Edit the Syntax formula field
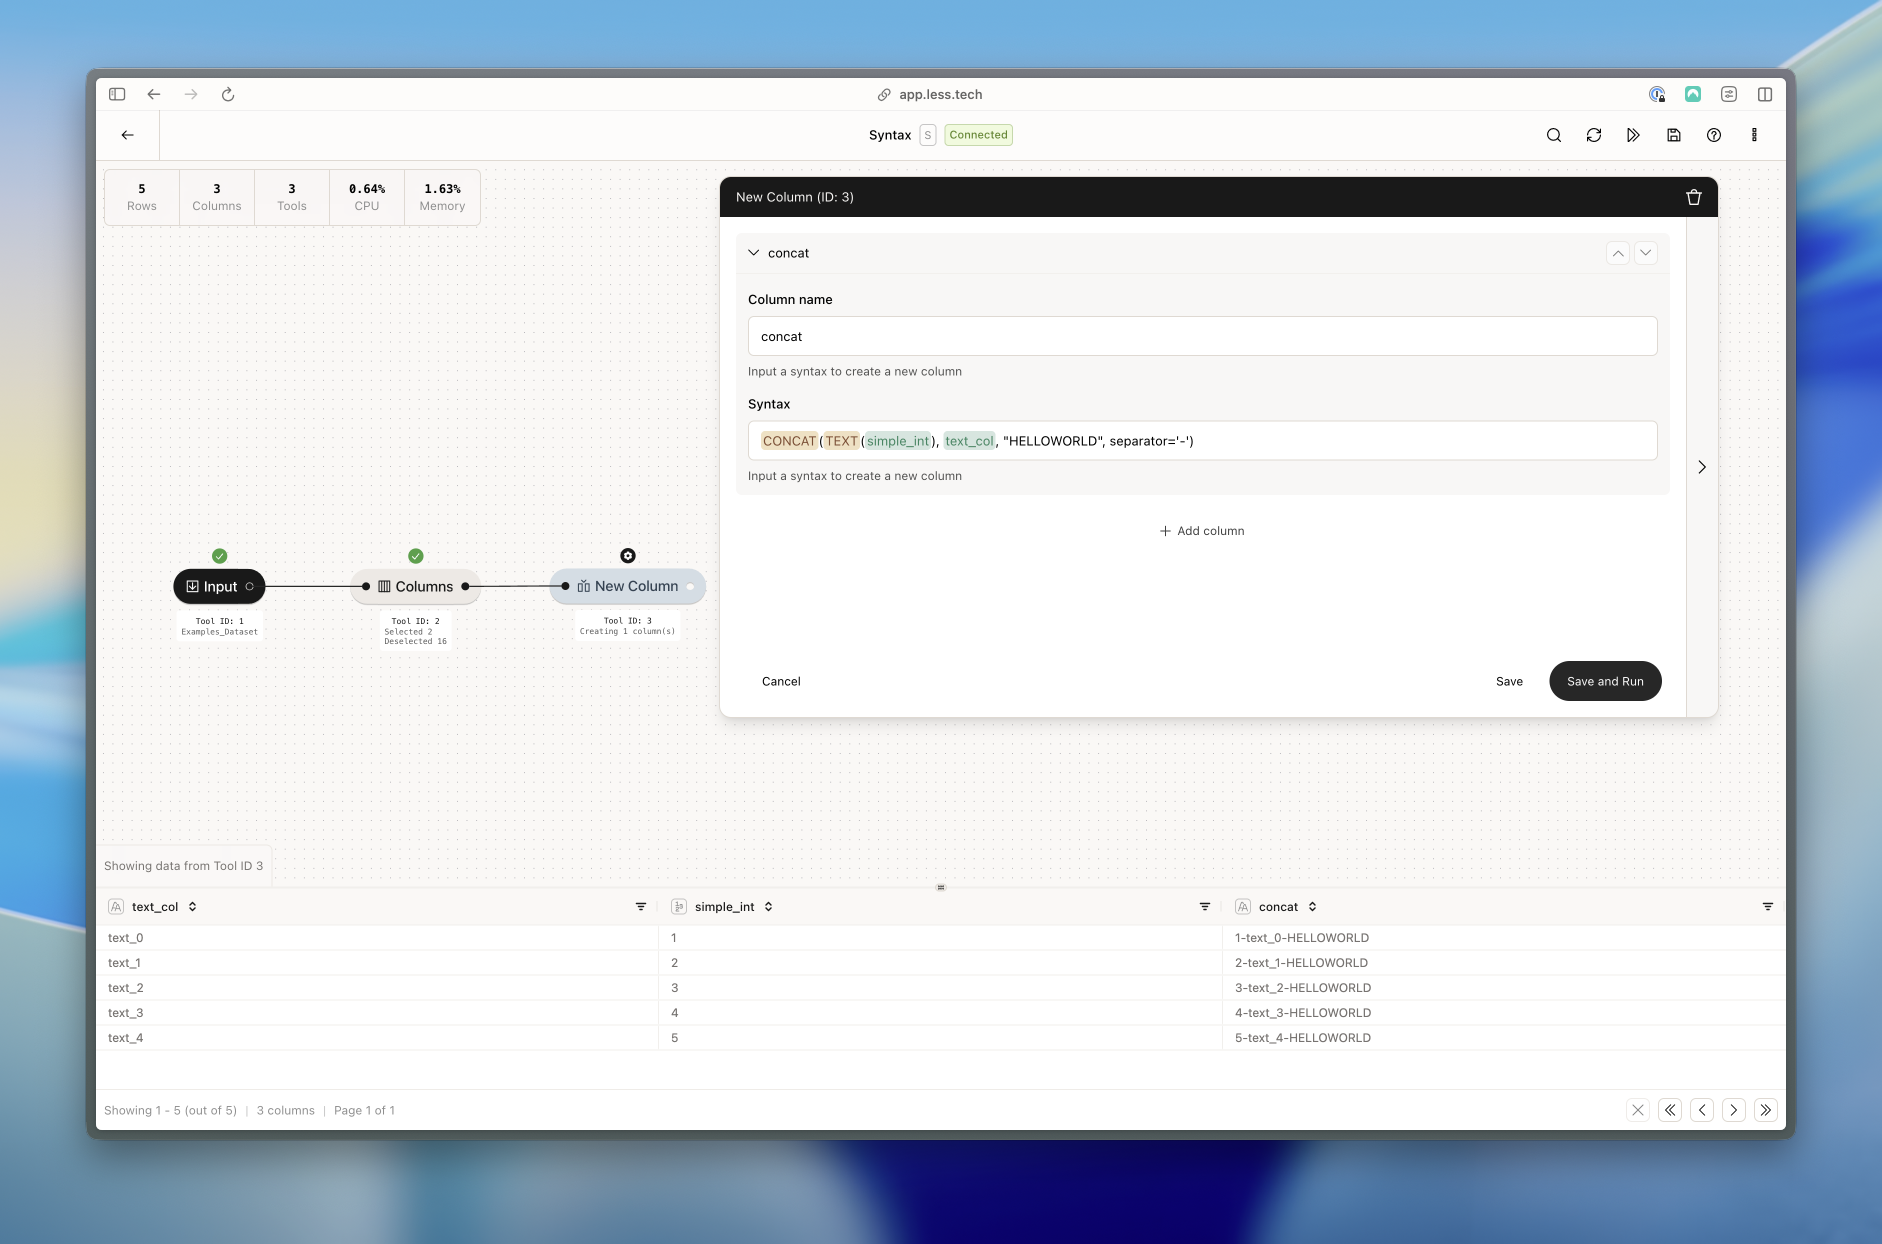The image size is (1882, 1244). [x=1202, y=441]
